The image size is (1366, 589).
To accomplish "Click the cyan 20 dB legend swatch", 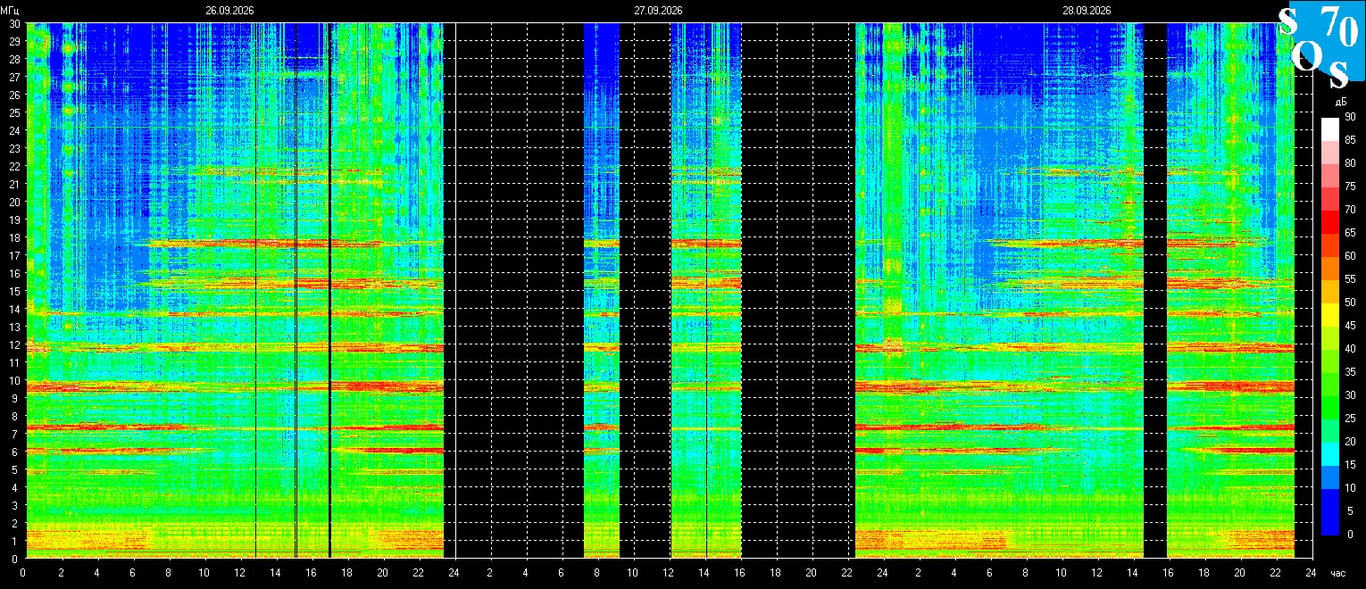I will pyautogui.click(x=1330, y=453).
